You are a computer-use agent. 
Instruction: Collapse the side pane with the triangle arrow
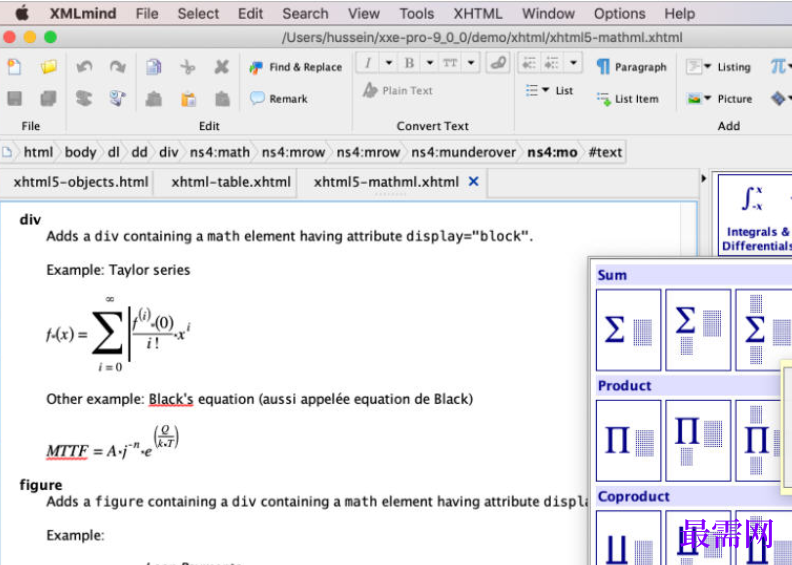(704, 178)
